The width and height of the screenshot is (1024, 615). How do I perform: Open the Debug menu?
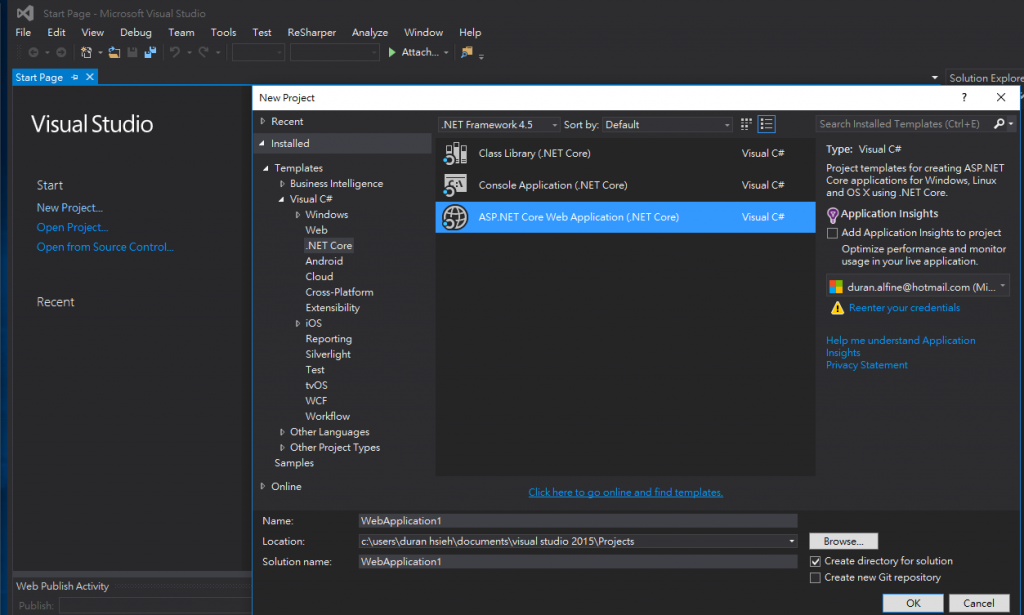coord(135,32)
